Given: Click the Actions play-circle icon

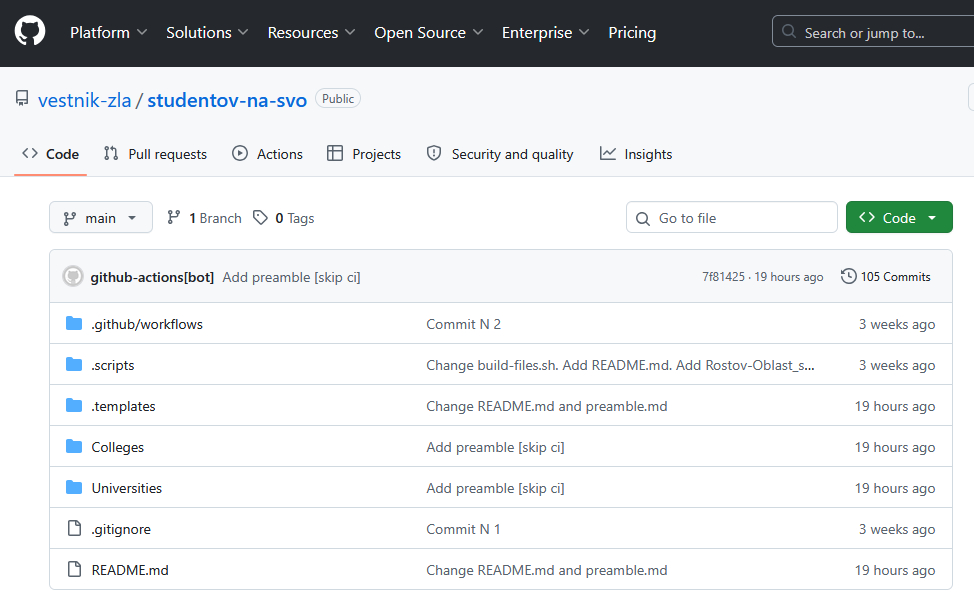Looking at the screenshot, I should [x=240, y=153].
